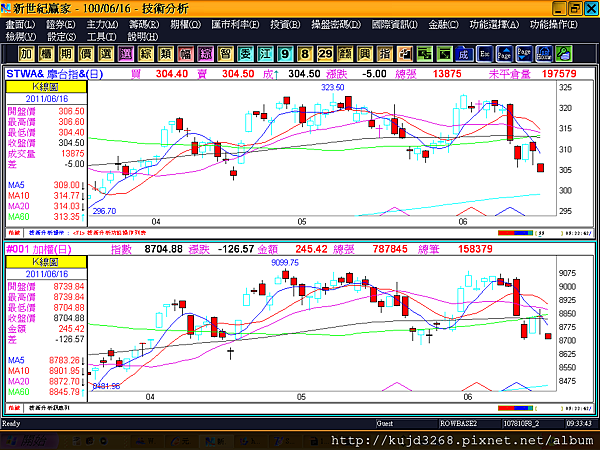Click the 類 toolbar icon
The width and height of the screenshot is (600, 450).
165,54
